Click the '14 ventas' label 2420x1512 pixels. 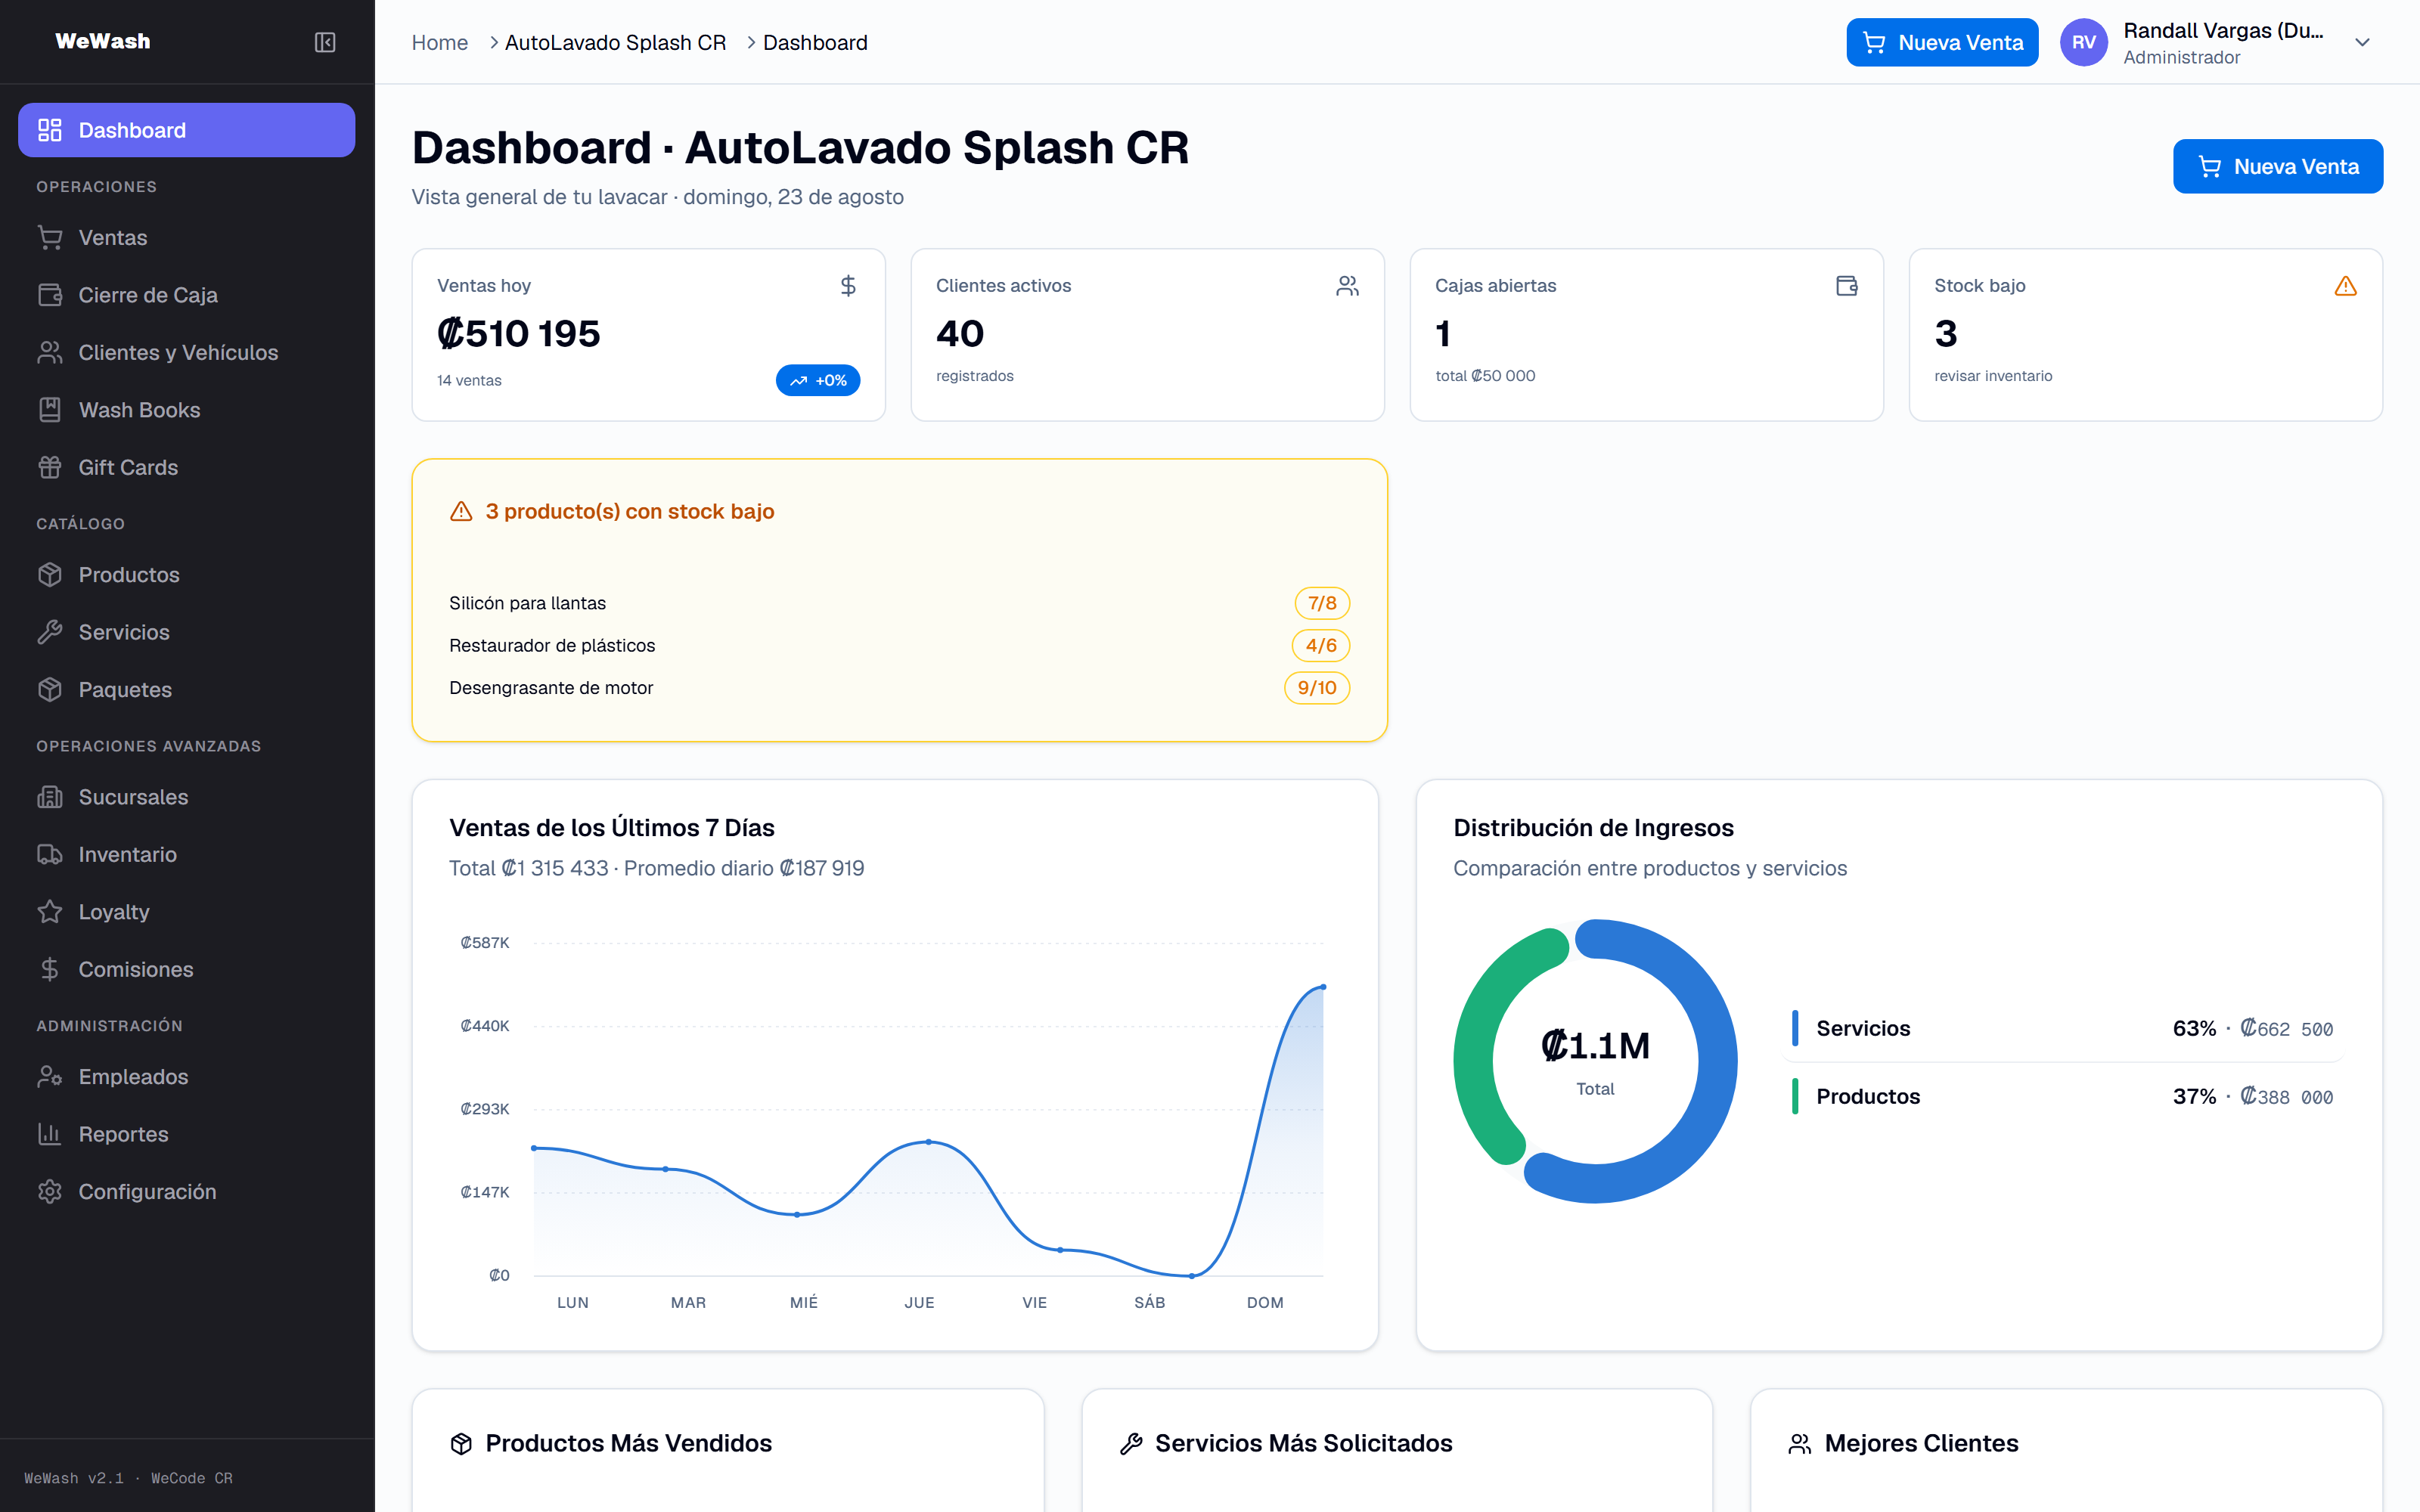[469, 380]
